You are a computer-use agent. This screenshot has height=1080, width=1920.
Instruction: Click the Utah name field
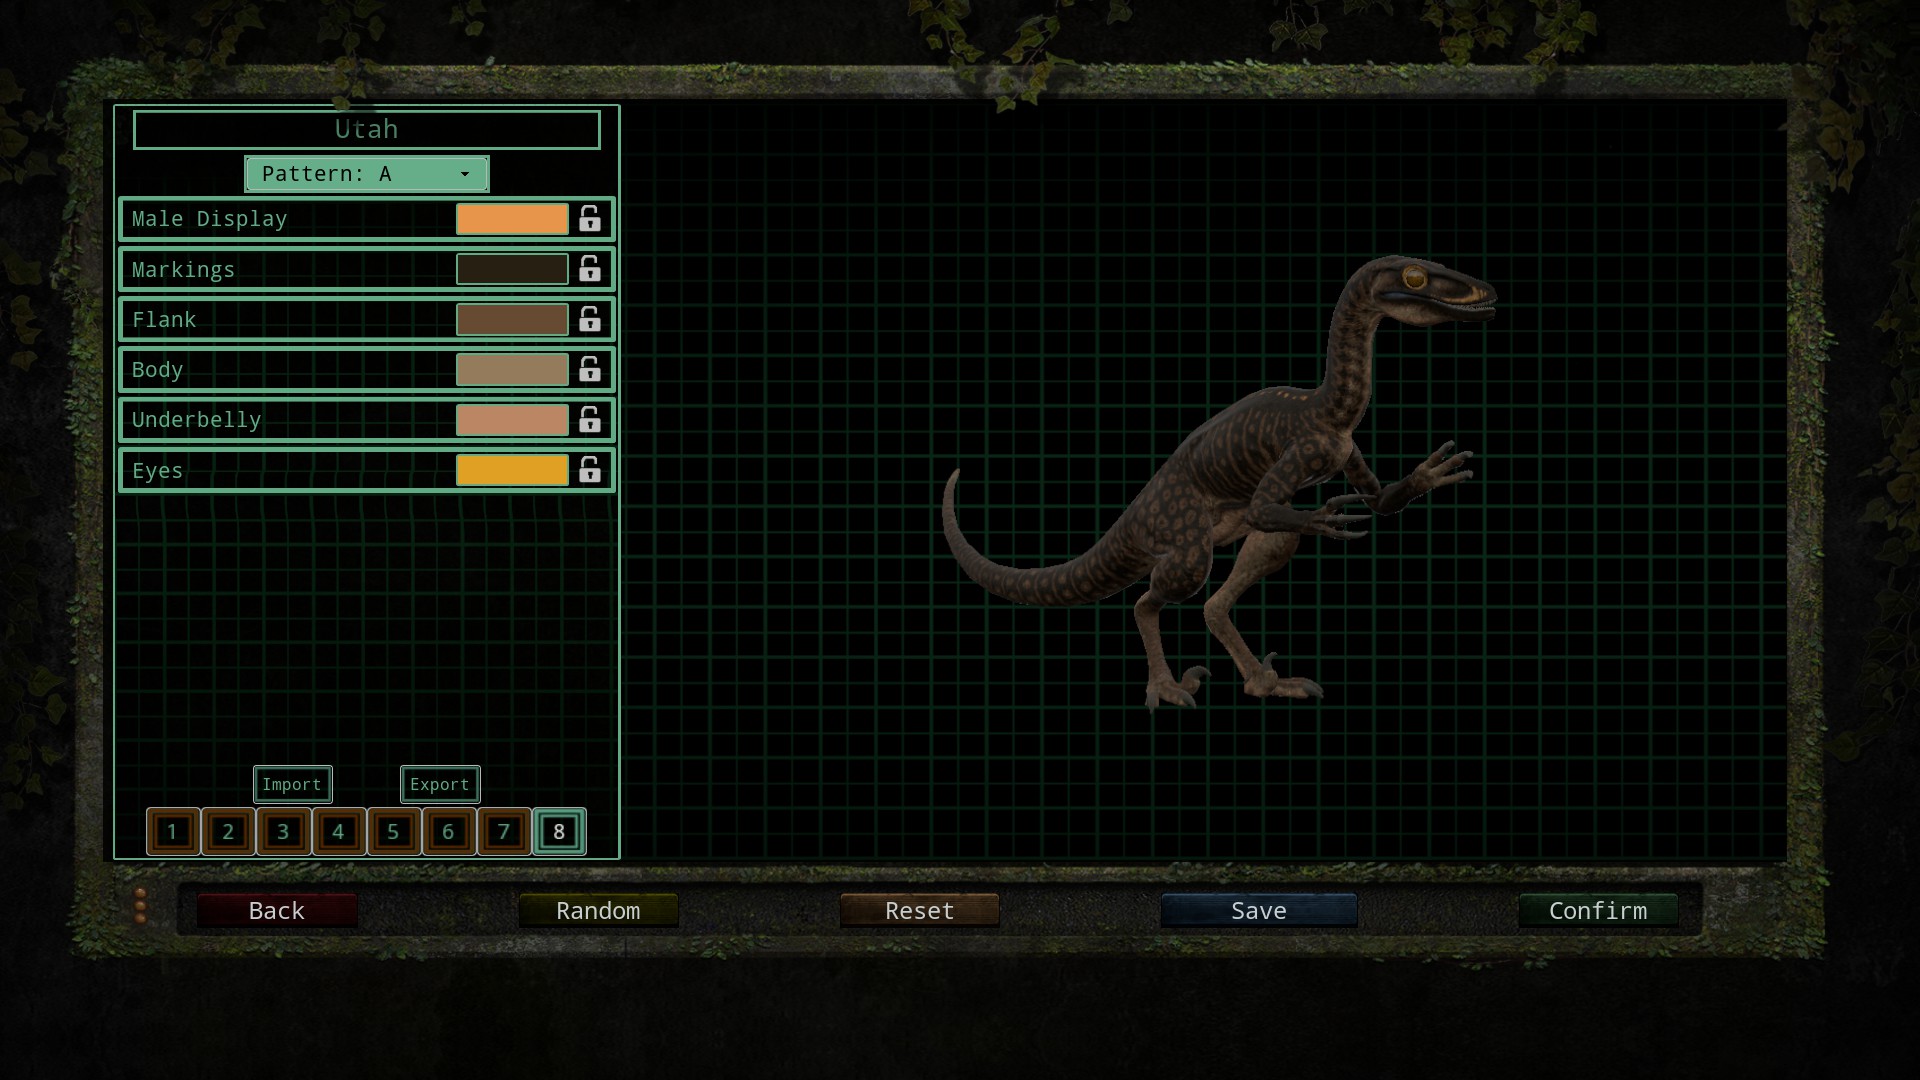pyautogui.click(x=366, y=130)
